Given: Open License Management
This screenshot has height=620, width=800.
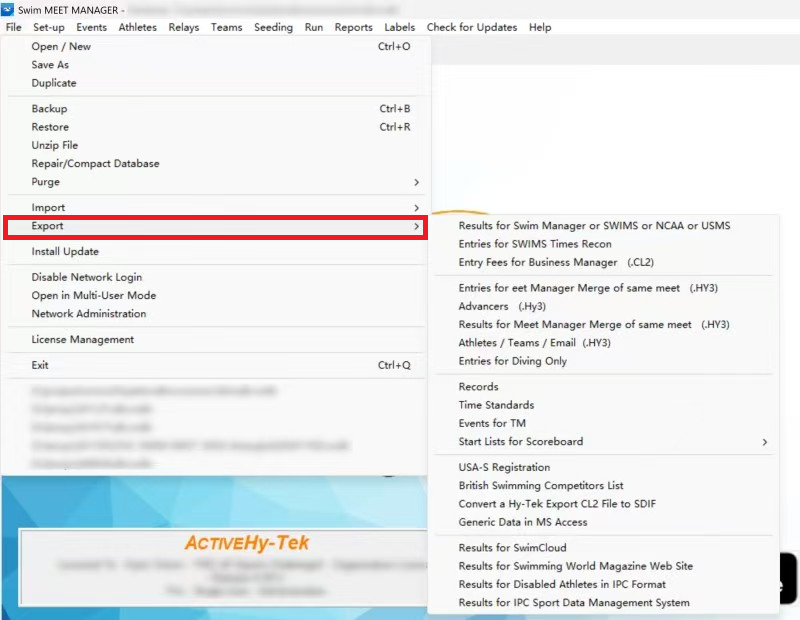Looking at the screenshot, I should [82, 340].
